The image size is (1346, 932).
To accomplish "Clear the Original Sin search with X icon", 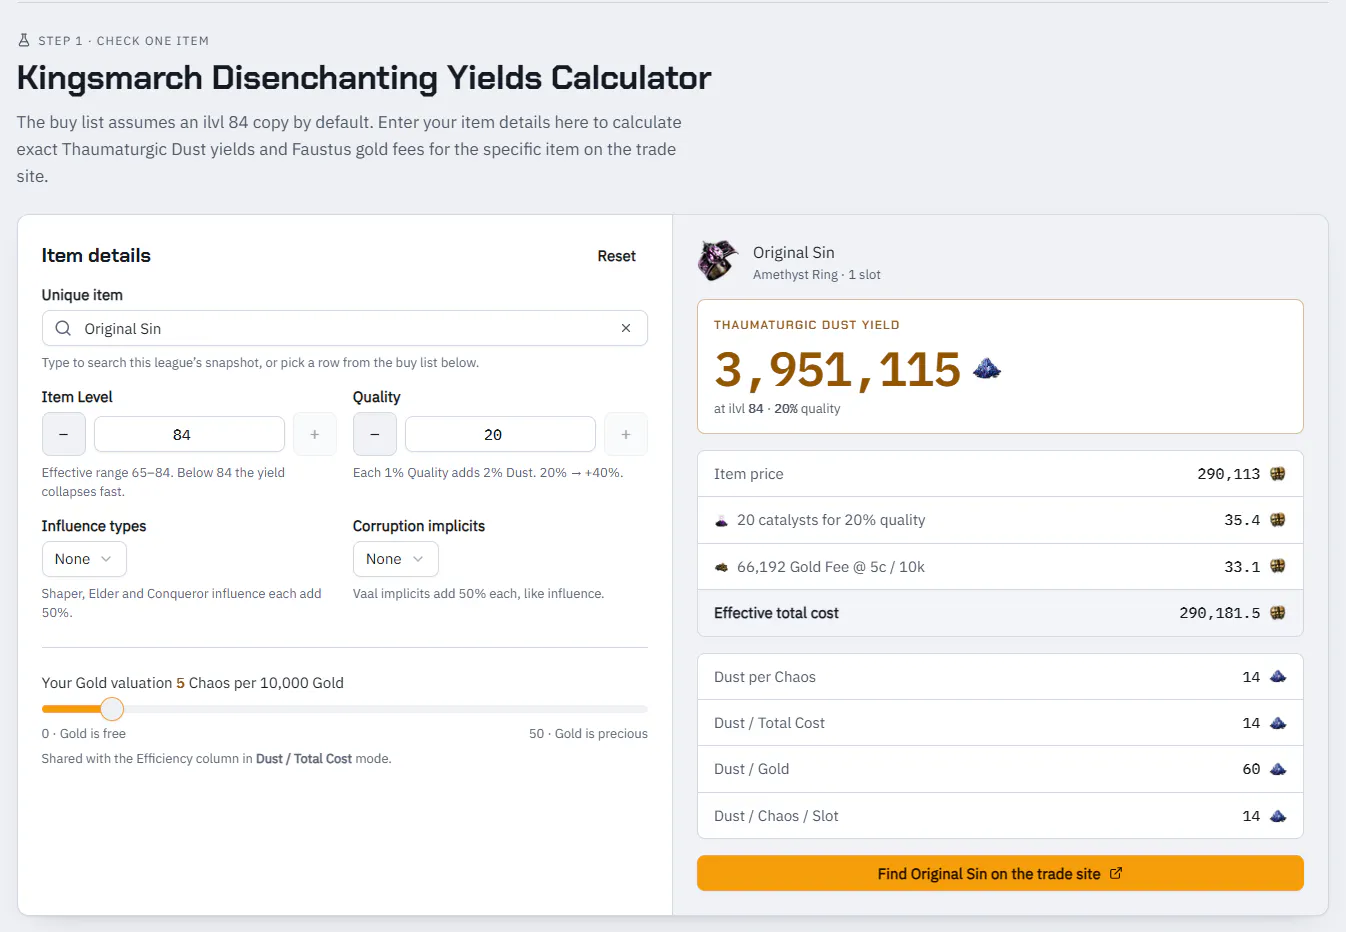I will 626,328.
